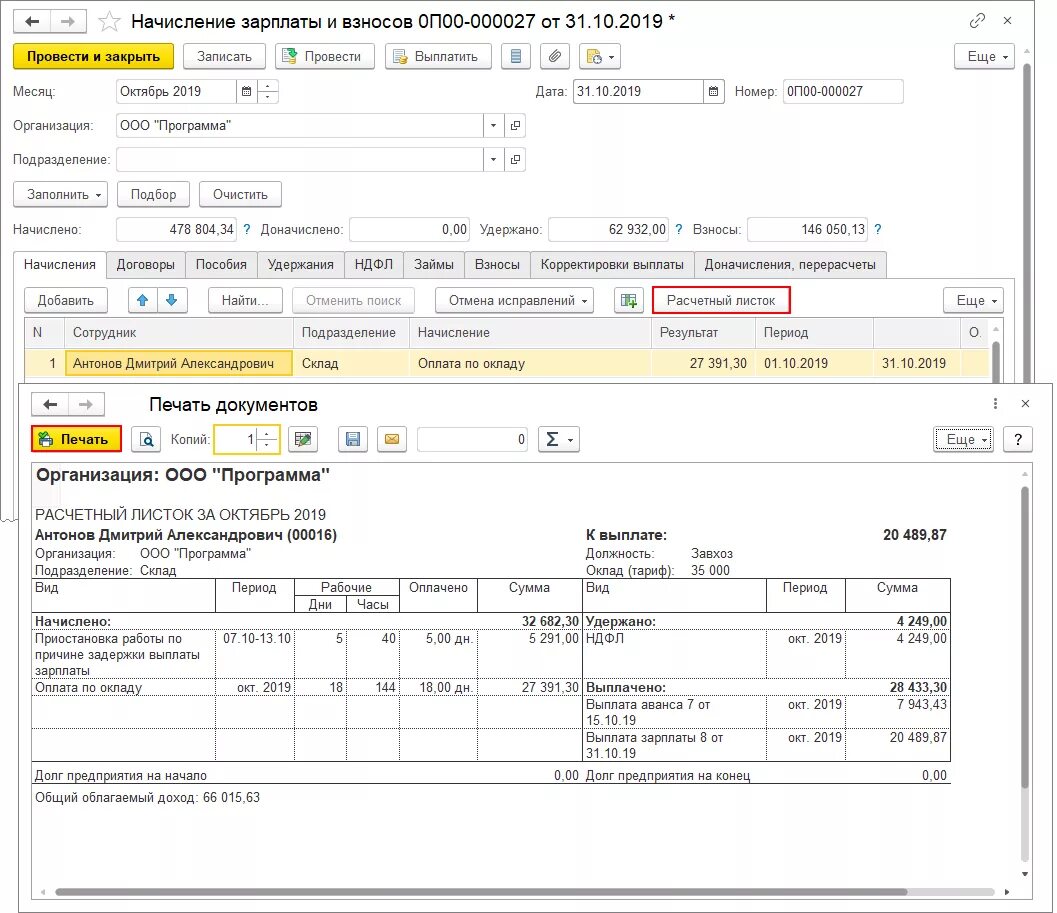Viewport: 1057px width, 913px height.
Task: Add the salary document to favorites with the star
Action: tap(109, 22)
